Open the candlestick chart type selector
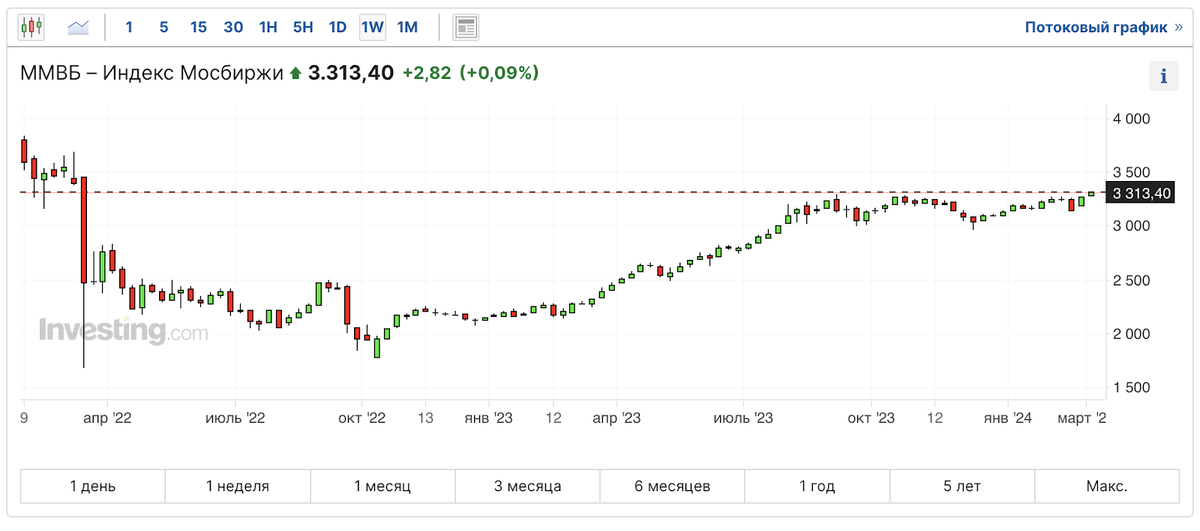The image size is (1200, 531). tap(32, 27)
